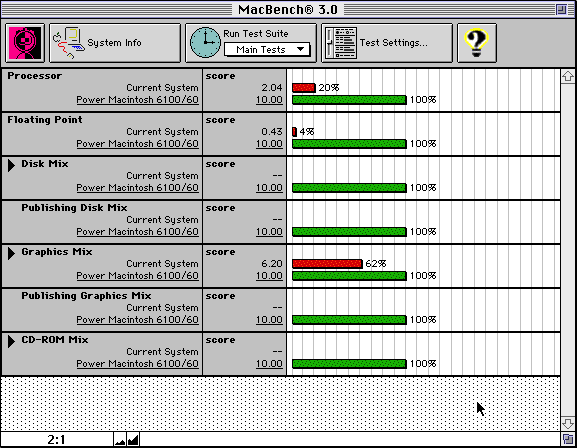
Task: Open Test Settings dialog
Action: pos(387,43)
